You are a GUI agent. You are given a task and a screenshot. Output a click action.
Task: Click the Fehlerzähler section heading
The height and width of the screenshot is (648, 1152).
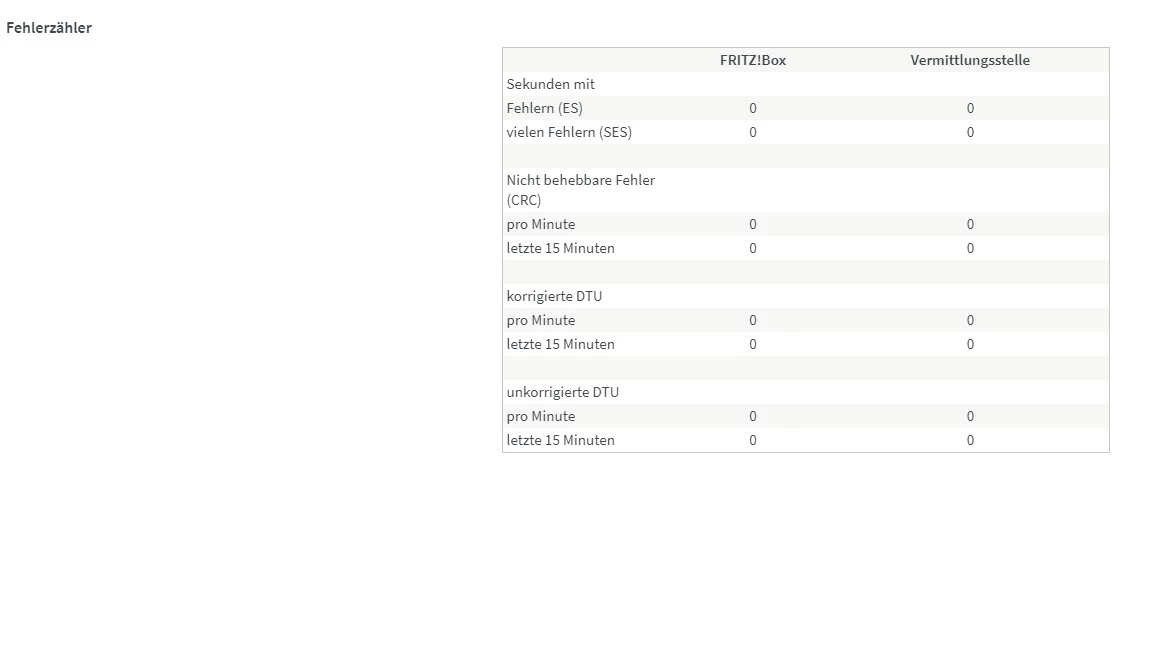(49, 28)
